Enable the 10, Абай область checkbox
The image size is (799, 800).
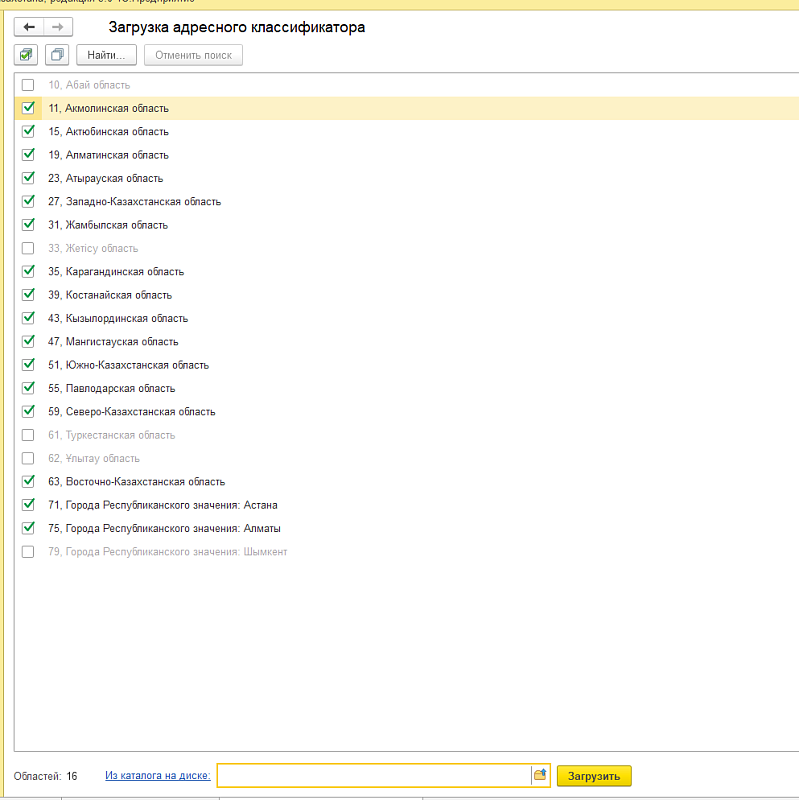[x=28, y=85]
